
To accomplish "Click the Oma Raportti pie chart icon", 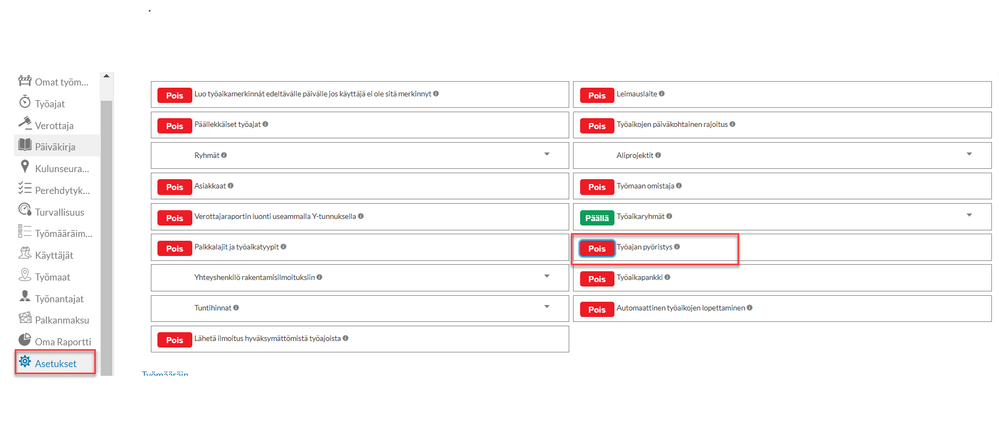I will click(x=26, y=340).
